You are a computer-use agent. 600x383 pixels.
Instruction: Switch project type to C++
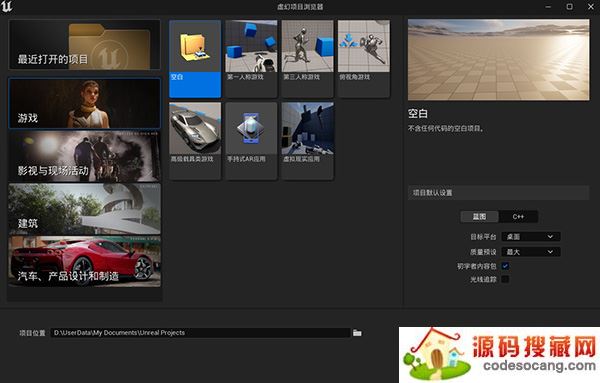click(518, 217)
